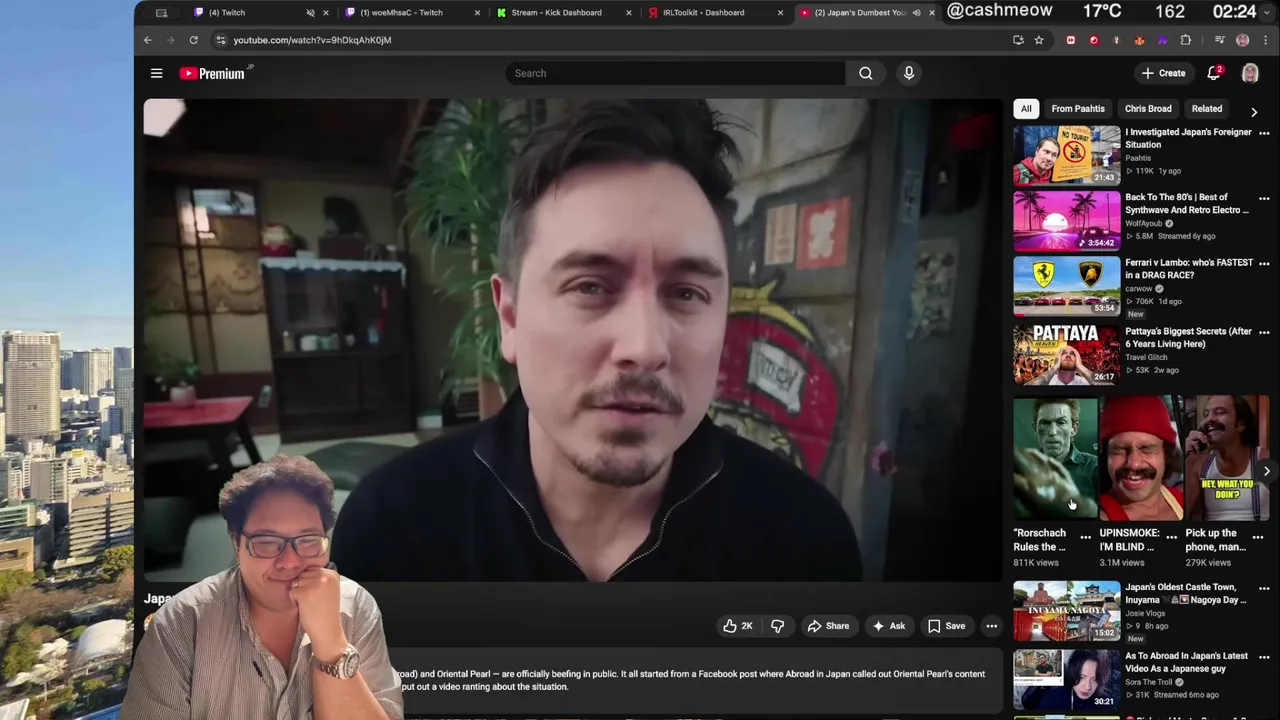Open the Chrome profile avatar in toolbar
Image resolution: width=1280 pixels, height=720 pixels.
click(1243, 40)
